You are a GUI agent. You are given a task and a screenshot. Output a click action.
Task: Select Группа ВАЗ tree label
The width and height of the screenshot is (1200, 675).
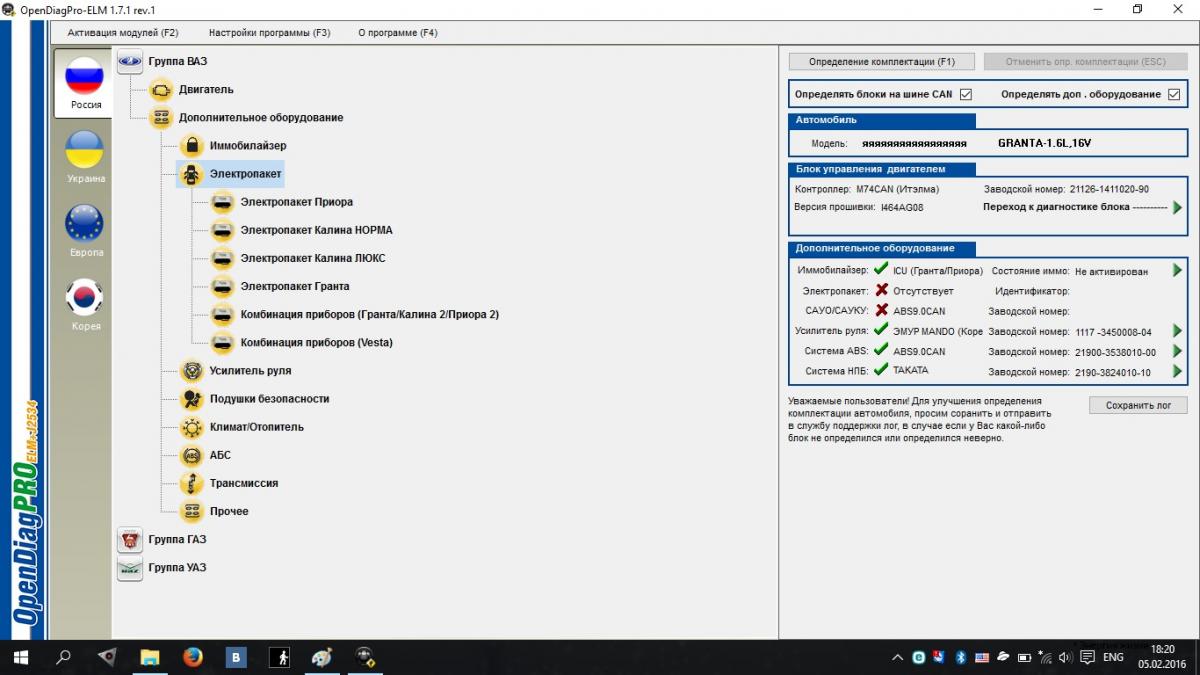[178, 61]
